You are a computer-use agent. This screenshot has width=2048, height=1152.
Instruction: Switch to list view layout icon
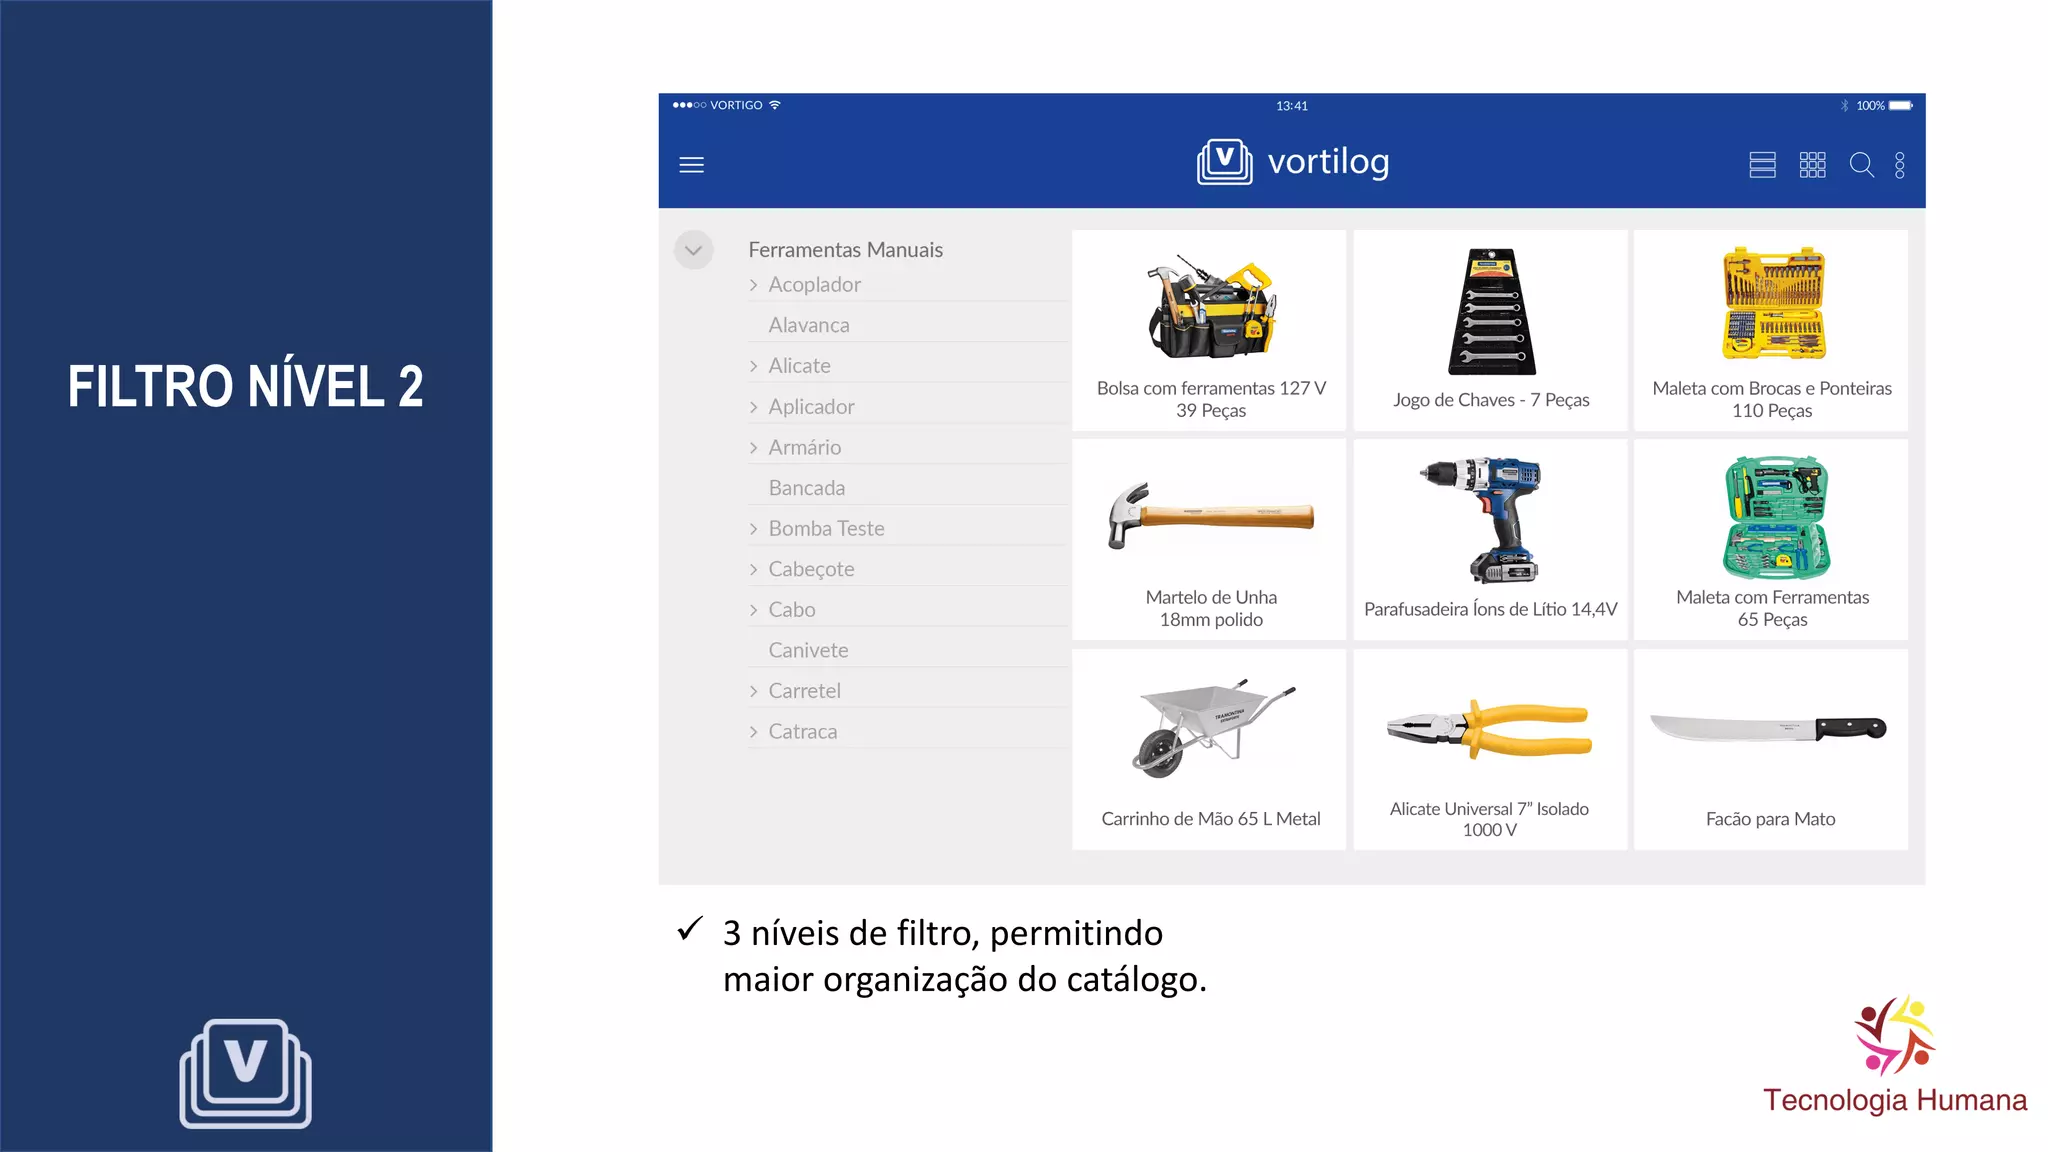[1762, 165]
